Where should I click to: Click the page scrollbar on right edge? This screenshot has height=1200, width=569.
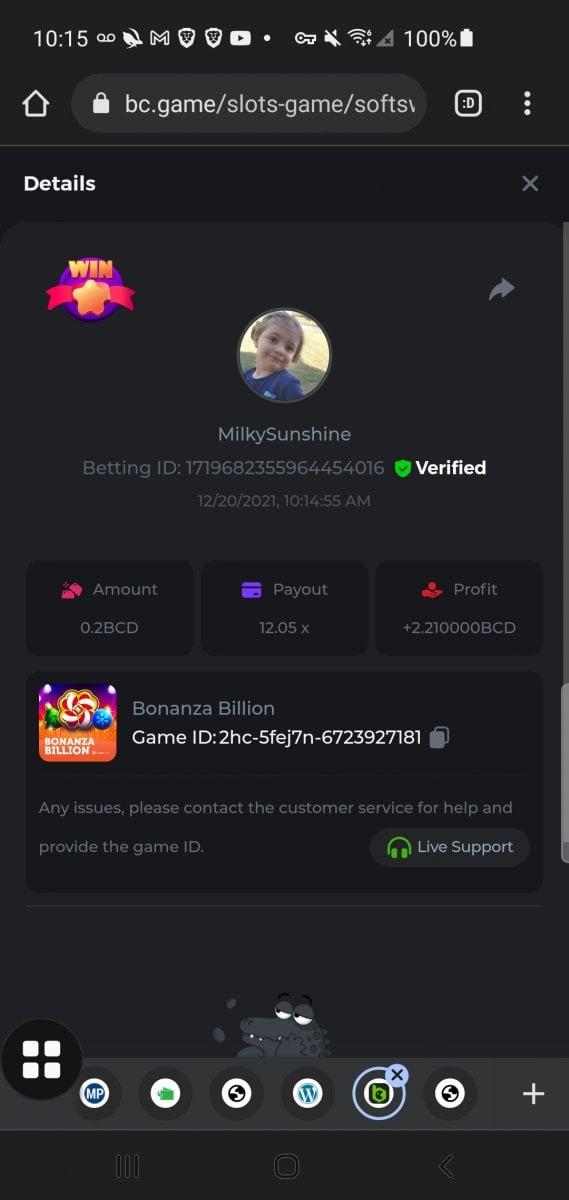click(x=564, y=772)
